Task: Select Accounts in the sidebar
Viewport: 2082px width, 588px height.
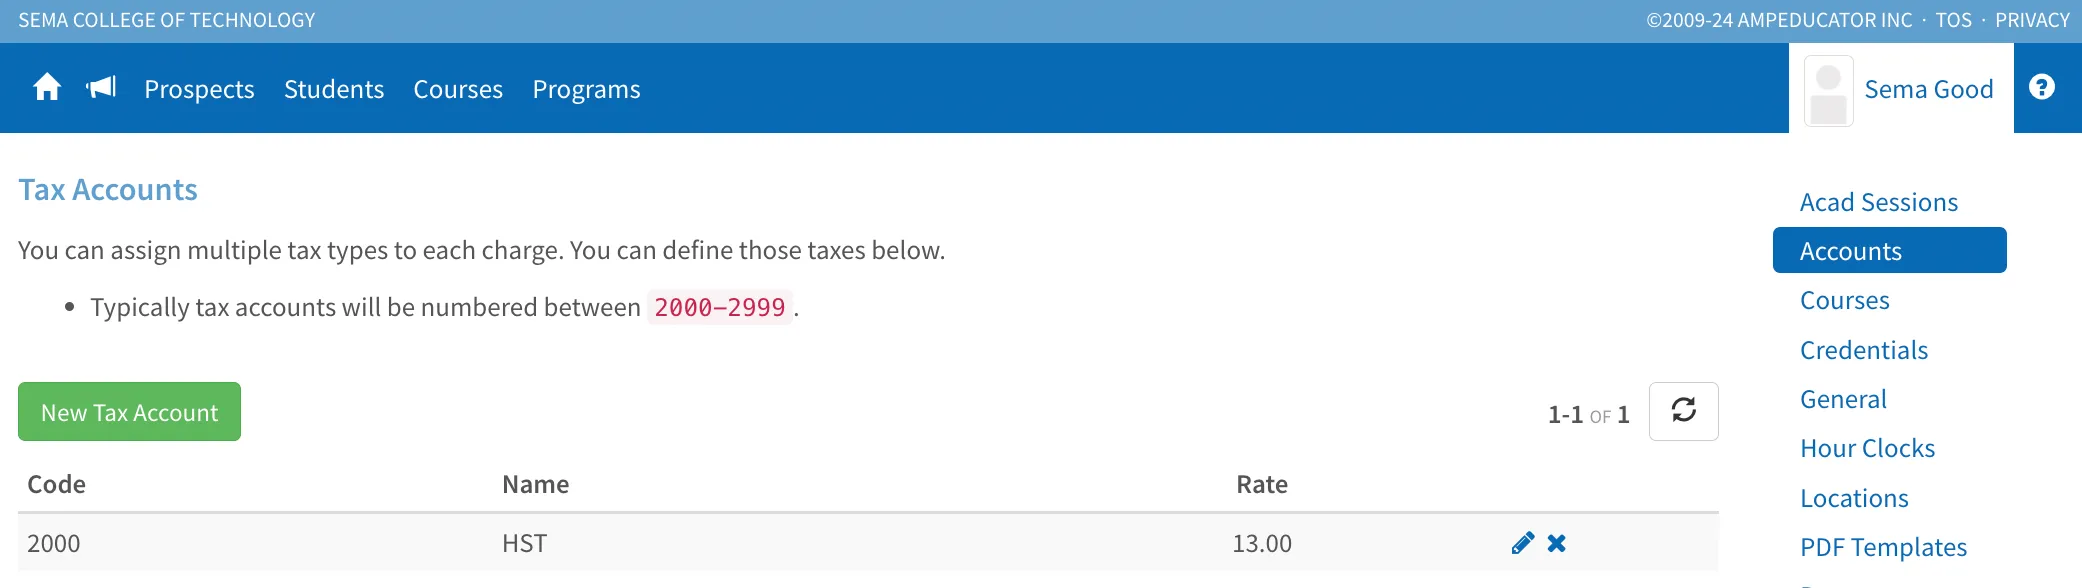Action: (1889, 250)
